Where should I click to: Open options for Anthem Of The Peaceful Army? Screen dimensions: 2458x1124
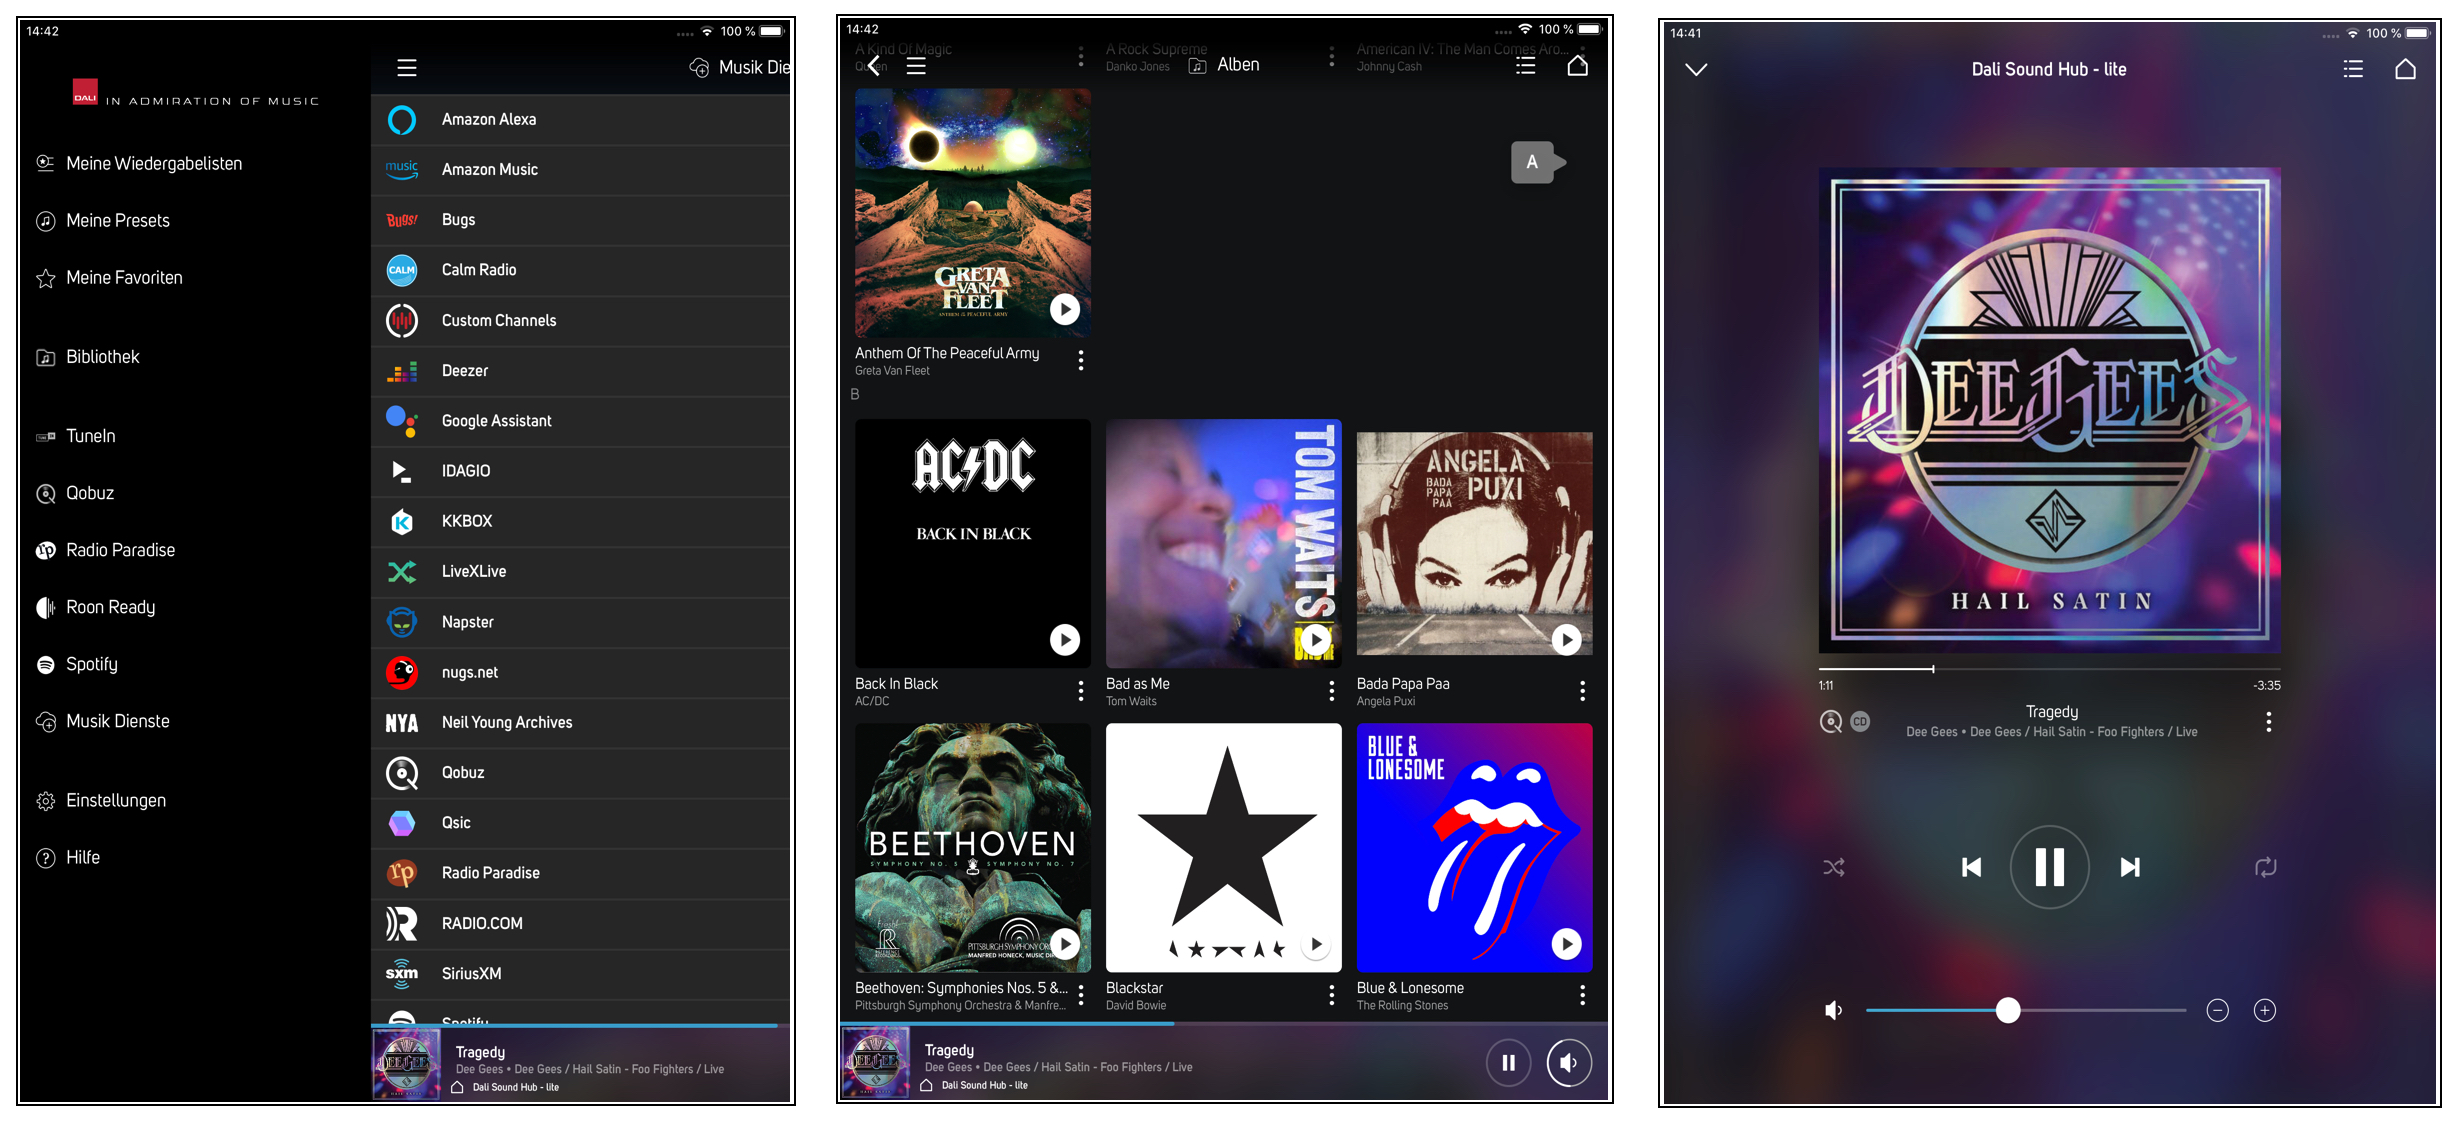pos(1080,361)
